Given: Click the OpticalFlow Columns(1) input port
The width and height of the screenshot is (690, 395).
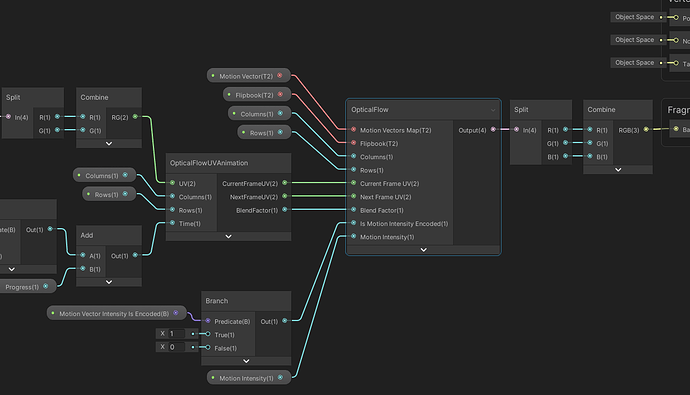Looking at the screenshot, I should point(353,156).
